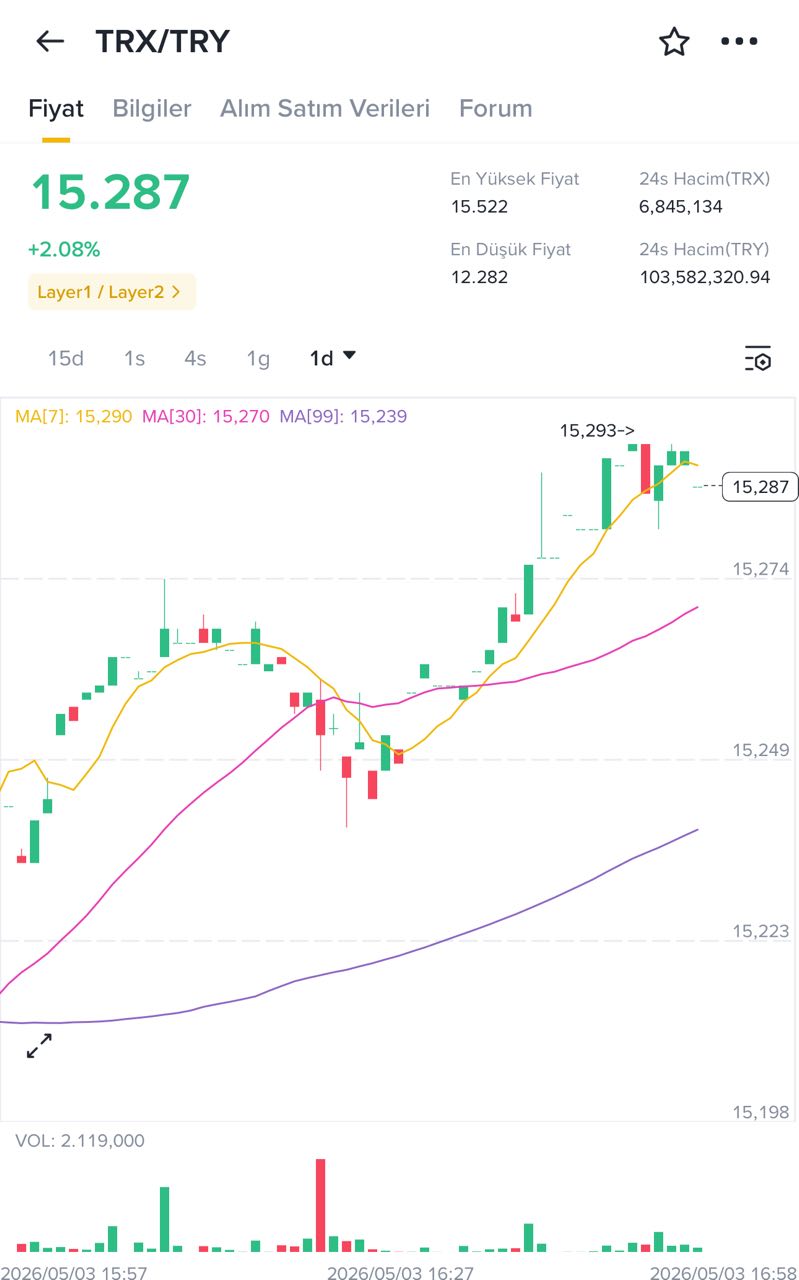Open the three-dot more options menu
This screenshot has height=1280, width=799.
[x=739, y=41]
